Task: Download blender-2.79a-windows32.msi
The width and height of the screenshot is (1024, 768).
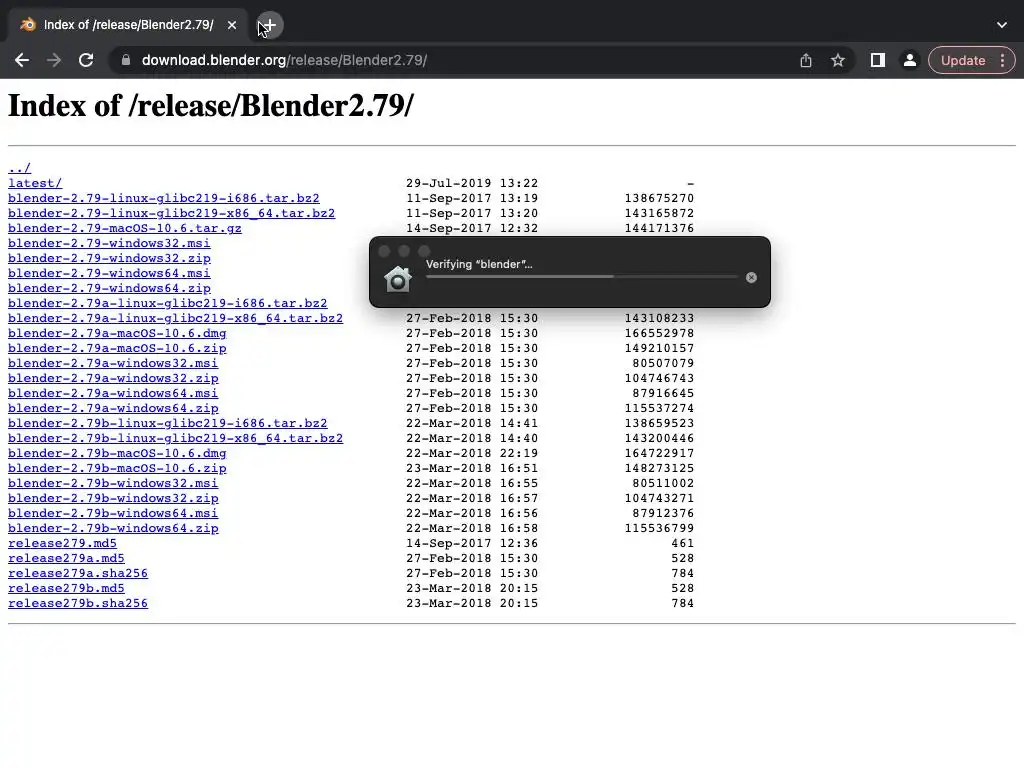Action: (x=113, y=363)
